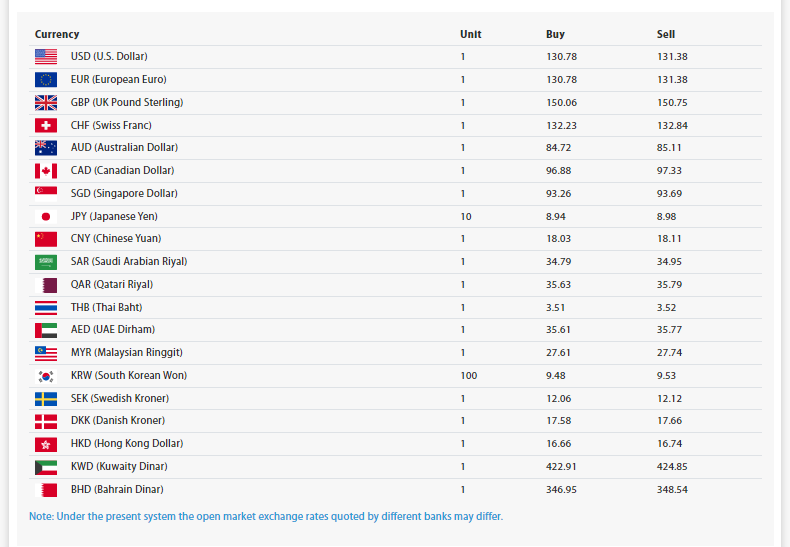Click the Saudi Arabian flag icon
This screenshot has width=790, height=547.
pos(46,262)
